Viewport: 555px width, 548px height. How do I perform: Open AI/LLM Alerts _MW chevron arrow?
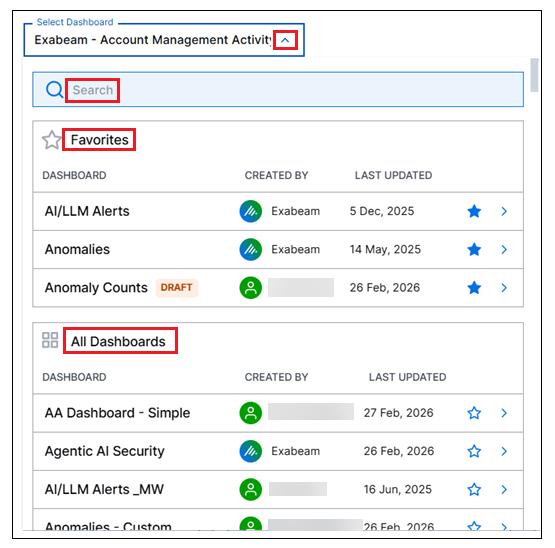point(504,490)
